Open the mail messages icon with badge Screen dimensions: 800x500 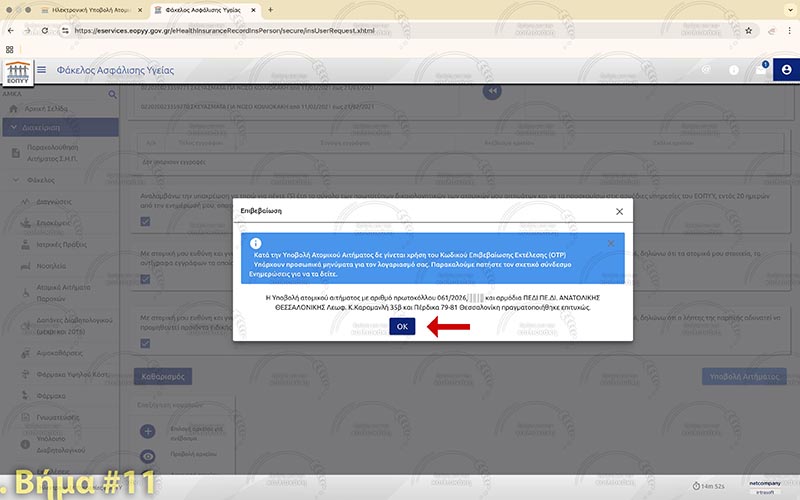click(761, 70)
